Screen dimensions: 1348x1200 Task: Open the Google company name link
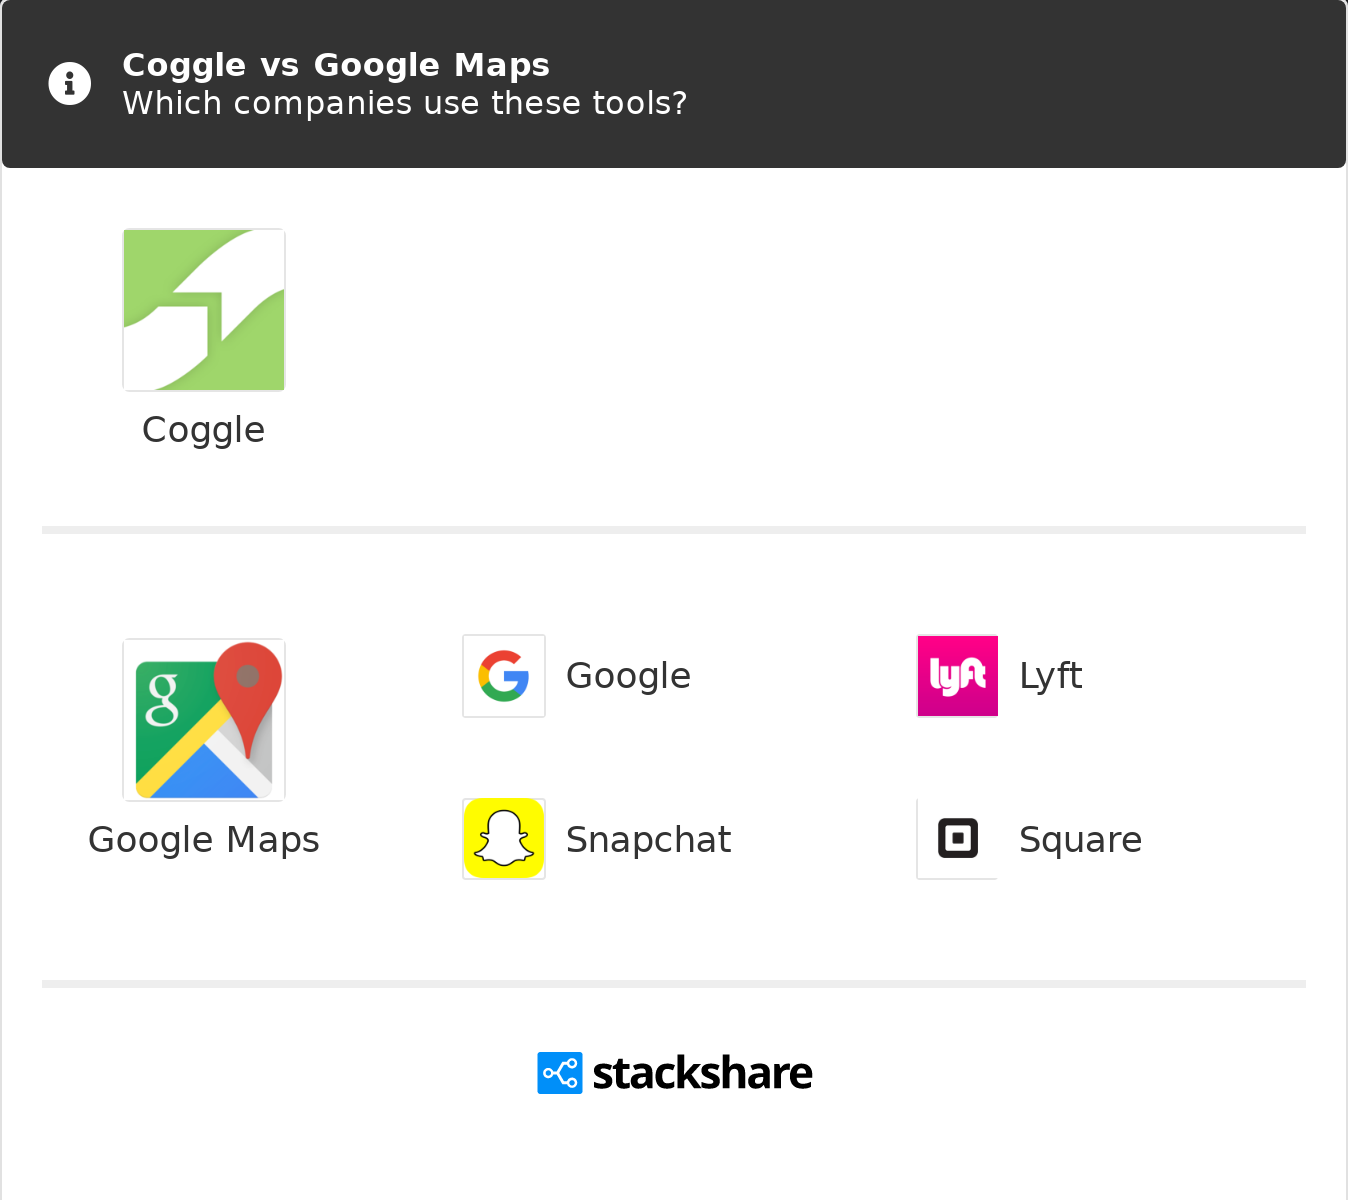tap(628, 676)
